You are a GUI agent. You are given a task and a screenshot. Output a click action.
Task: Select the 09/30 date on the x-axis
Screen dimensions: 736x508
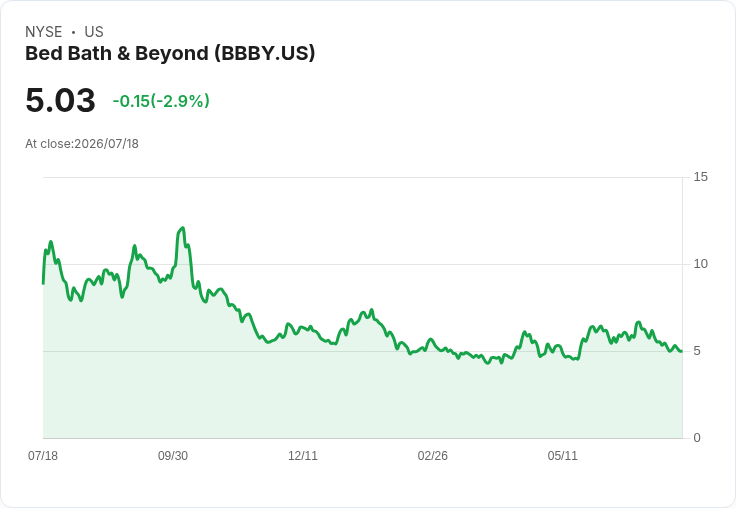[x=173, y=456]
